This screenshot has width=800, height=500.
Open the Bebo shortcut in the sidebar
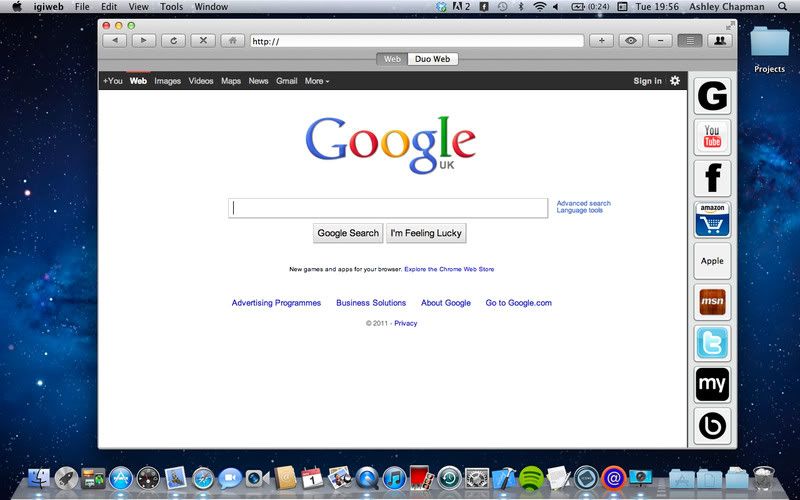tap(712, 426)
